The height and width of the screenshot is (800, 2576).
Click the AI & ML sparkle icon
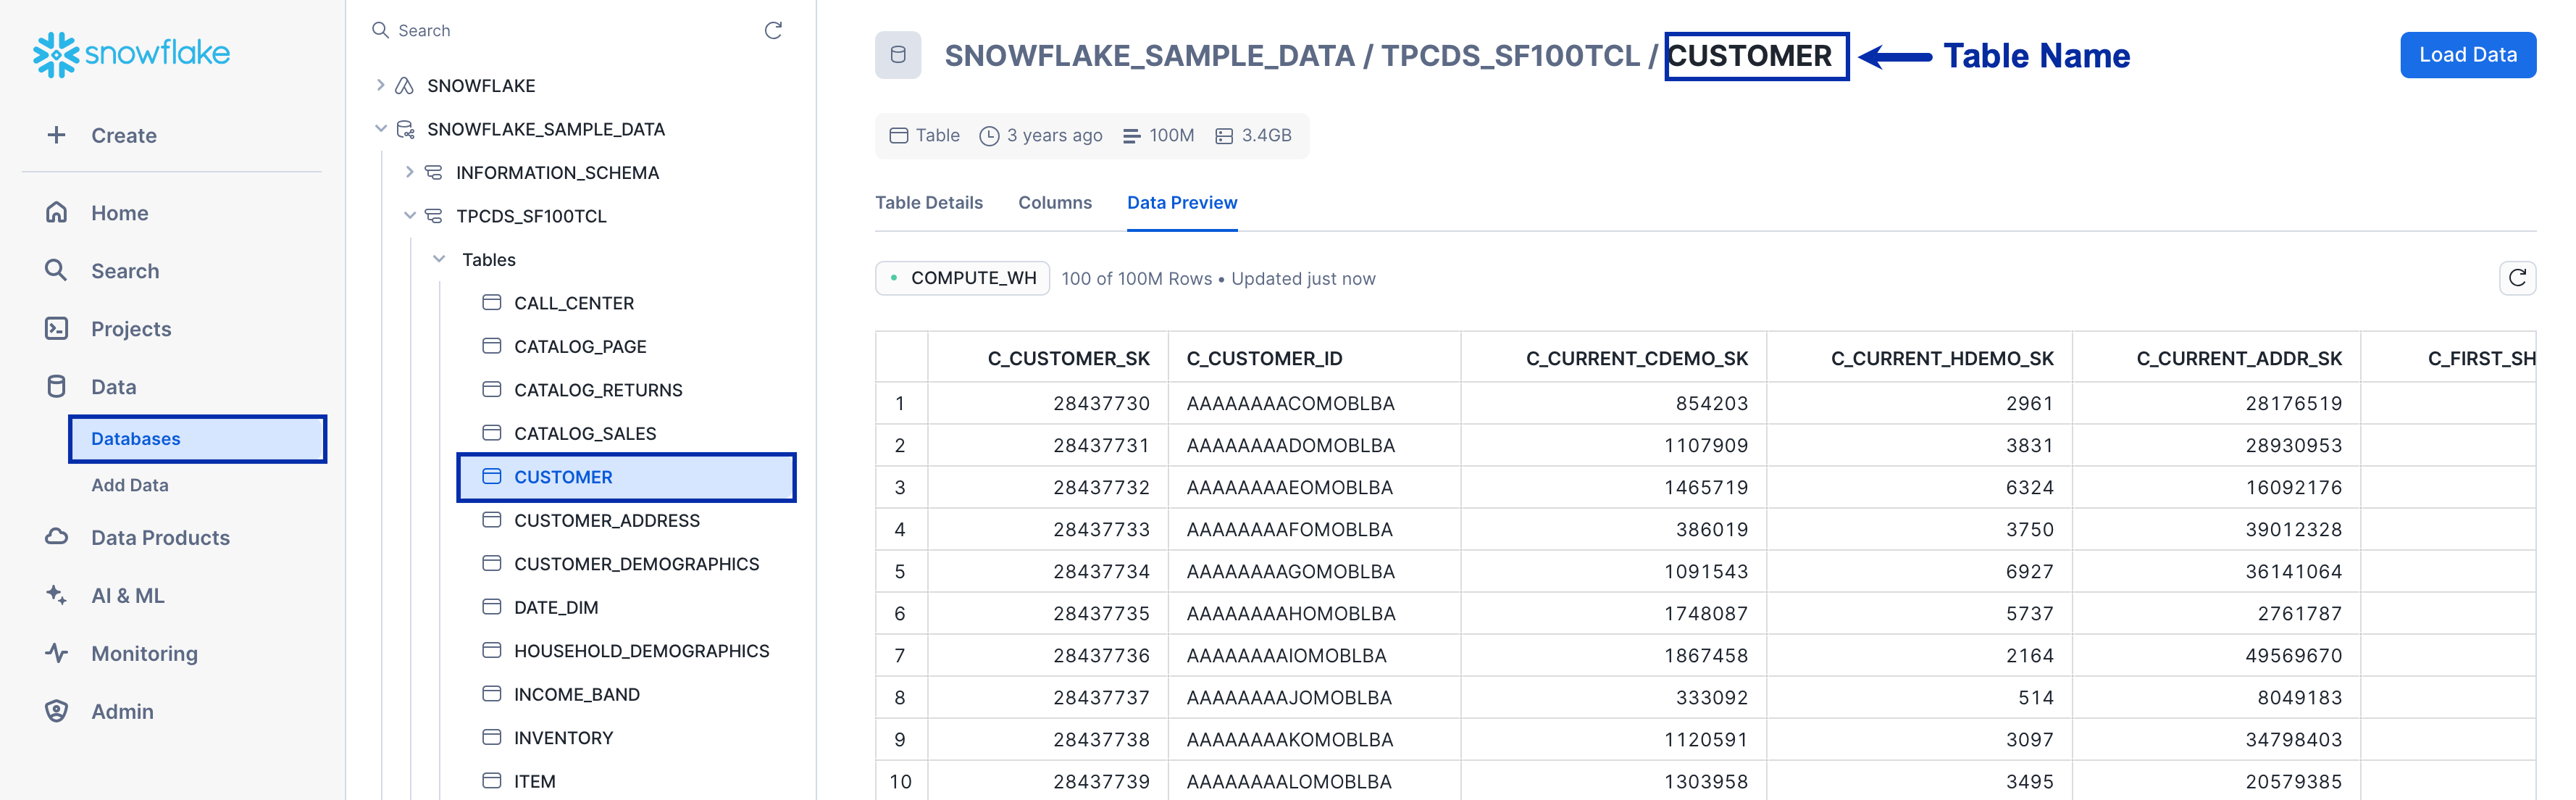point(57,595)
